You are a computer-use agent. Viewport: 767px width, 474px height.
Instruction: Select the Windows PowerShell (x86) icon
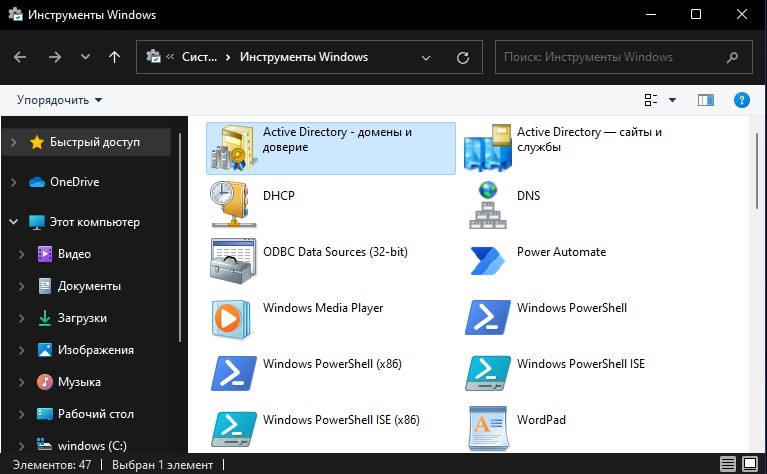pyautogui.click(x=233, y=373)
